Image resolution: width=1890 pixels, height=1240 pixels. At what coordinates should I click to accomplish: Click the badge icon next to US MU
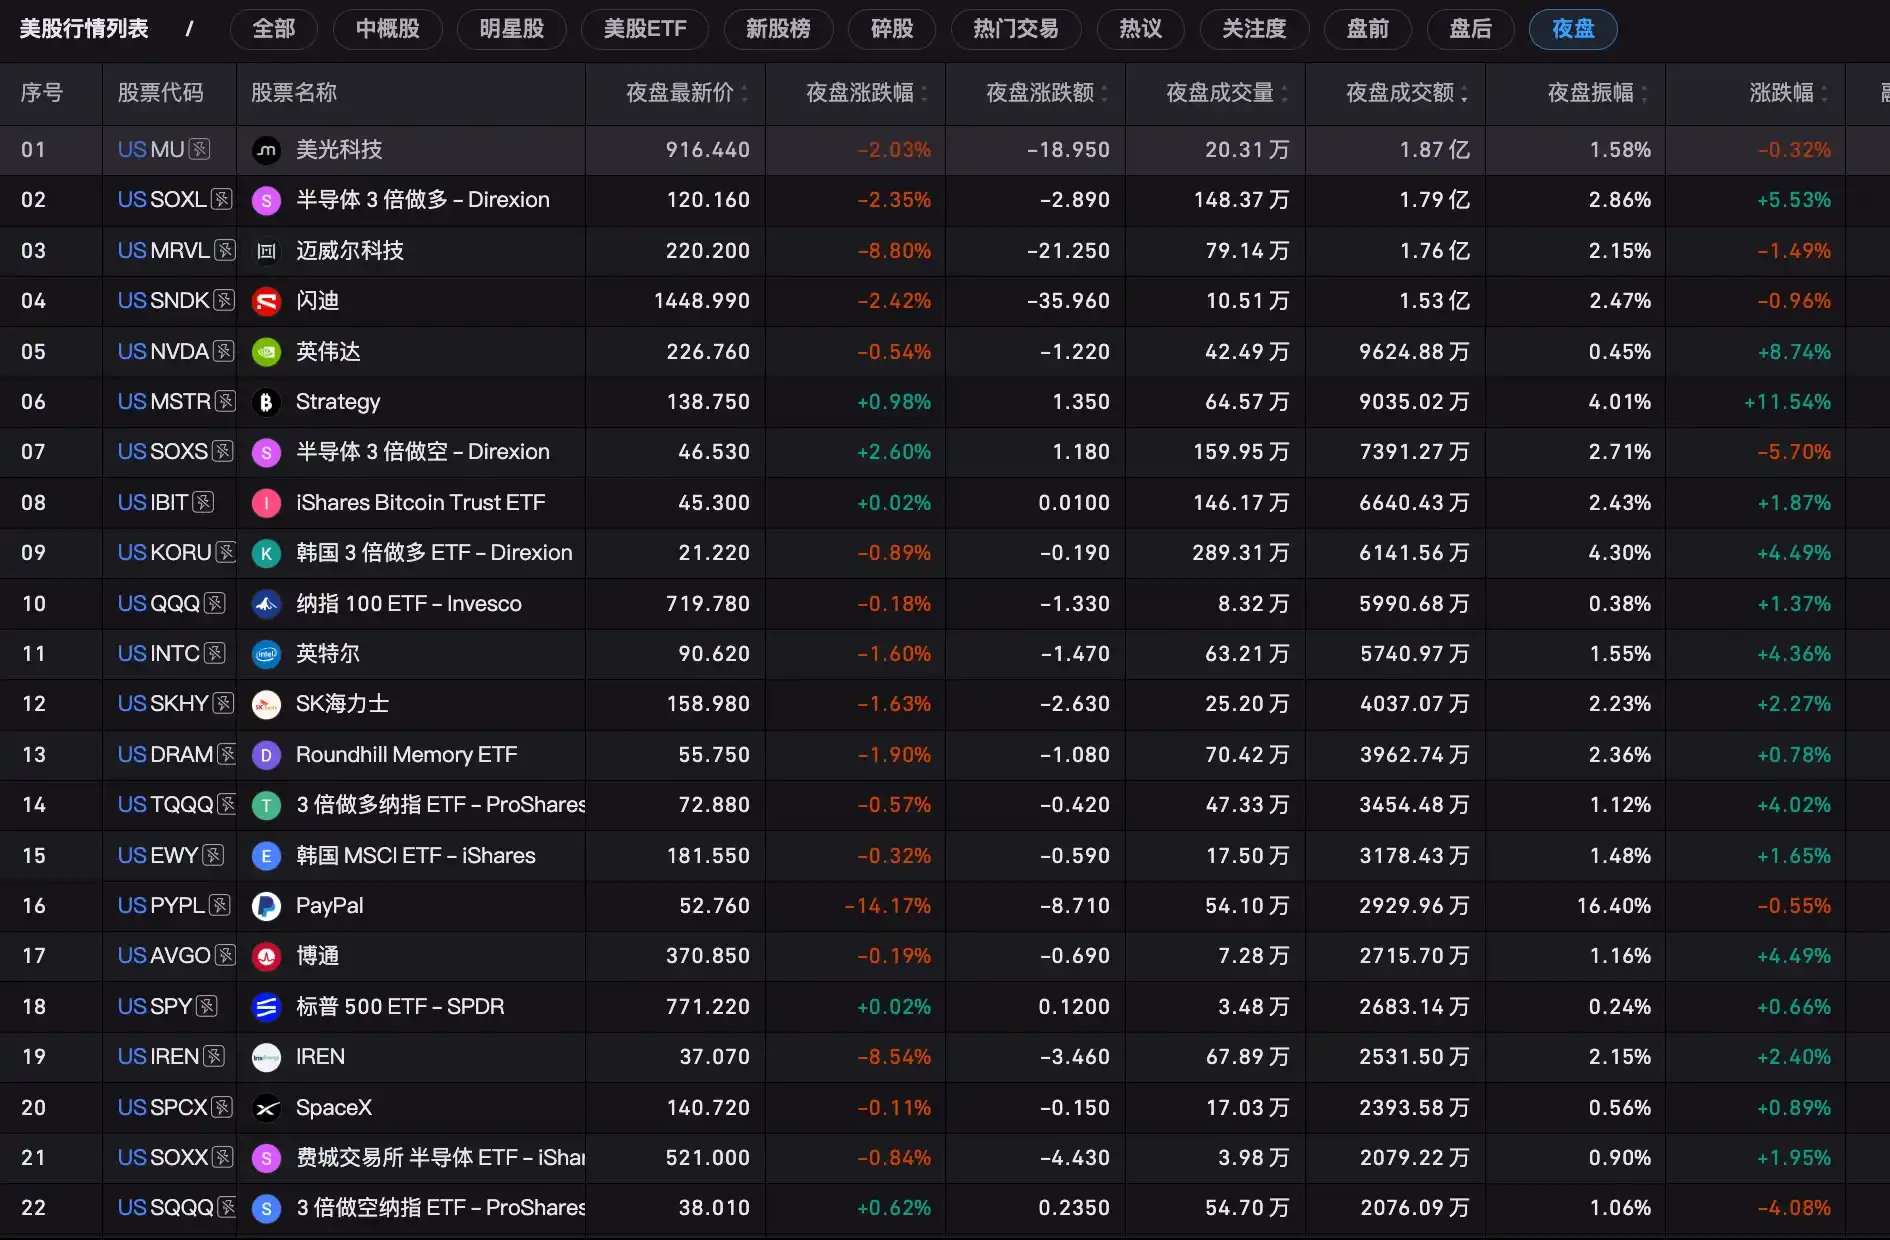[200, 150]
